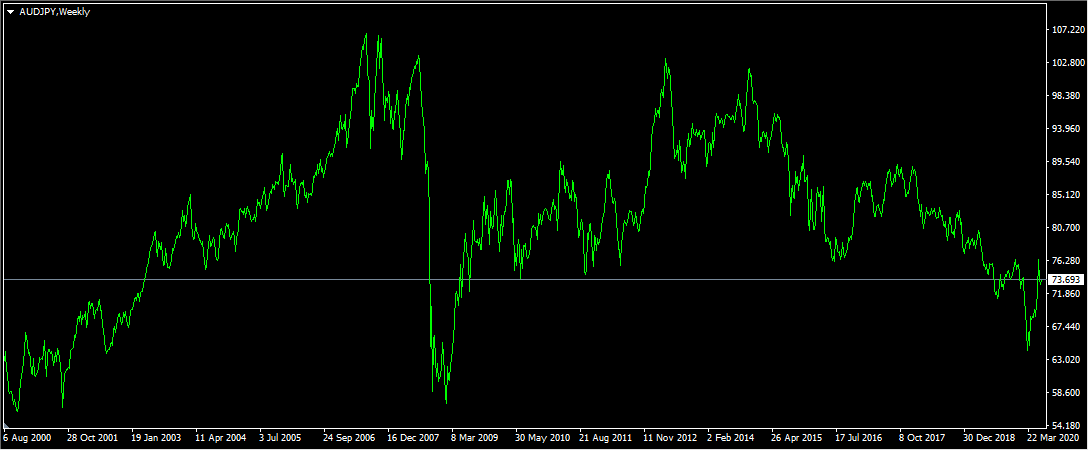Screen dimensions: 1089x450
Task: Select date label 30 Dec 2018
Action: (989, 439)
